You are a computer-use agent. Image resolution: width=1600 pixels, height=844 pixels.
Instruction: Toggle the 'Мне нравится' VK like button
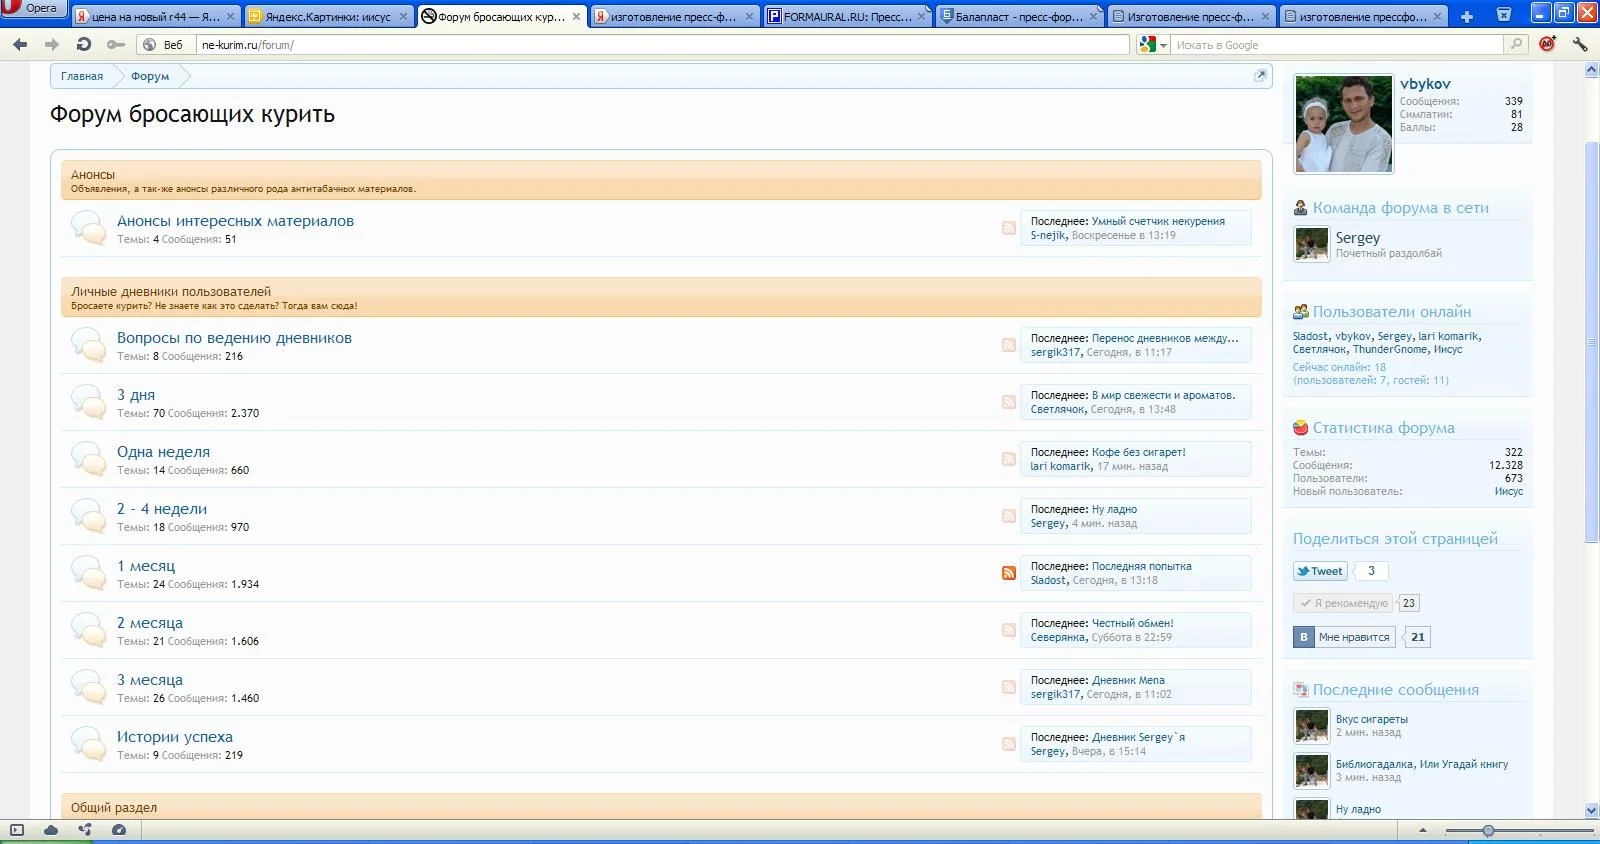pyautogui.click(x=1344, y=637)
